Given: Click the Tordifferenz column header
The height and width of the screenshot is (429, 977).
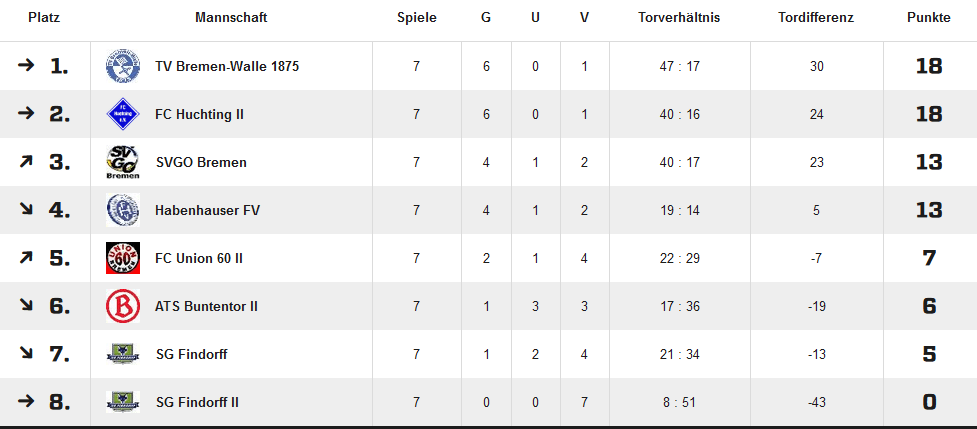Looking at the screenshot, I should pos(816,18).
